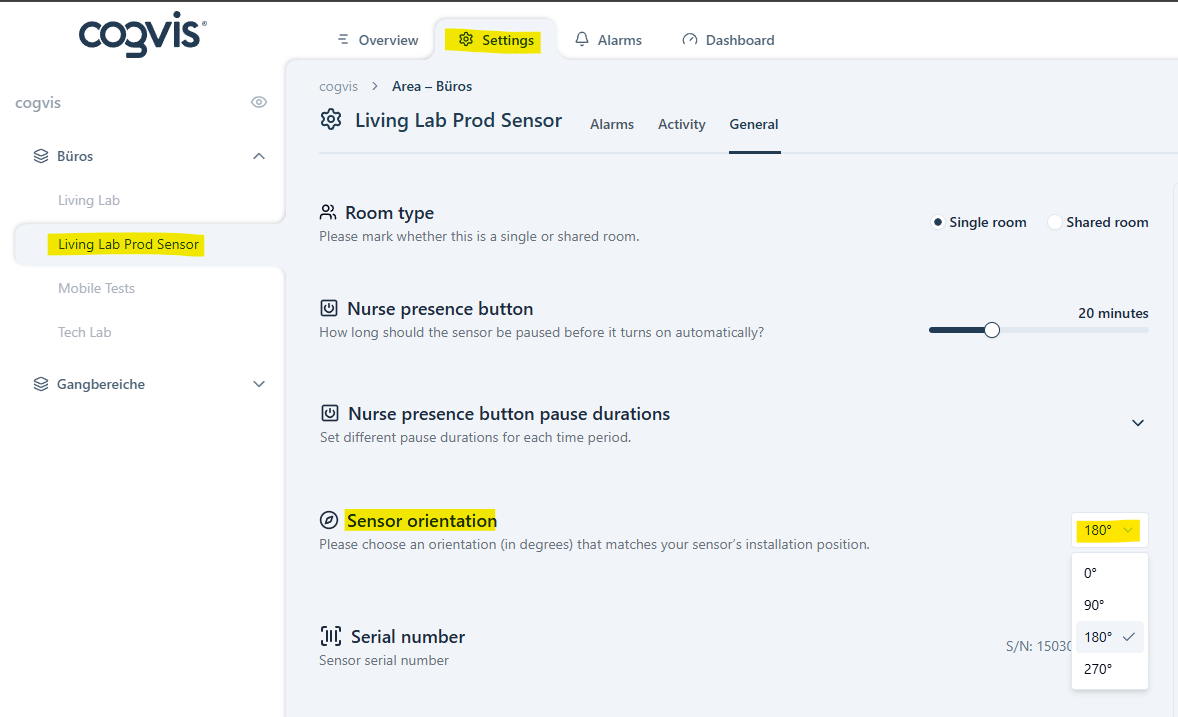Click the Gangbereiche layers icon
Viewport: 1178px width, 717px height.
coord(41,384)
